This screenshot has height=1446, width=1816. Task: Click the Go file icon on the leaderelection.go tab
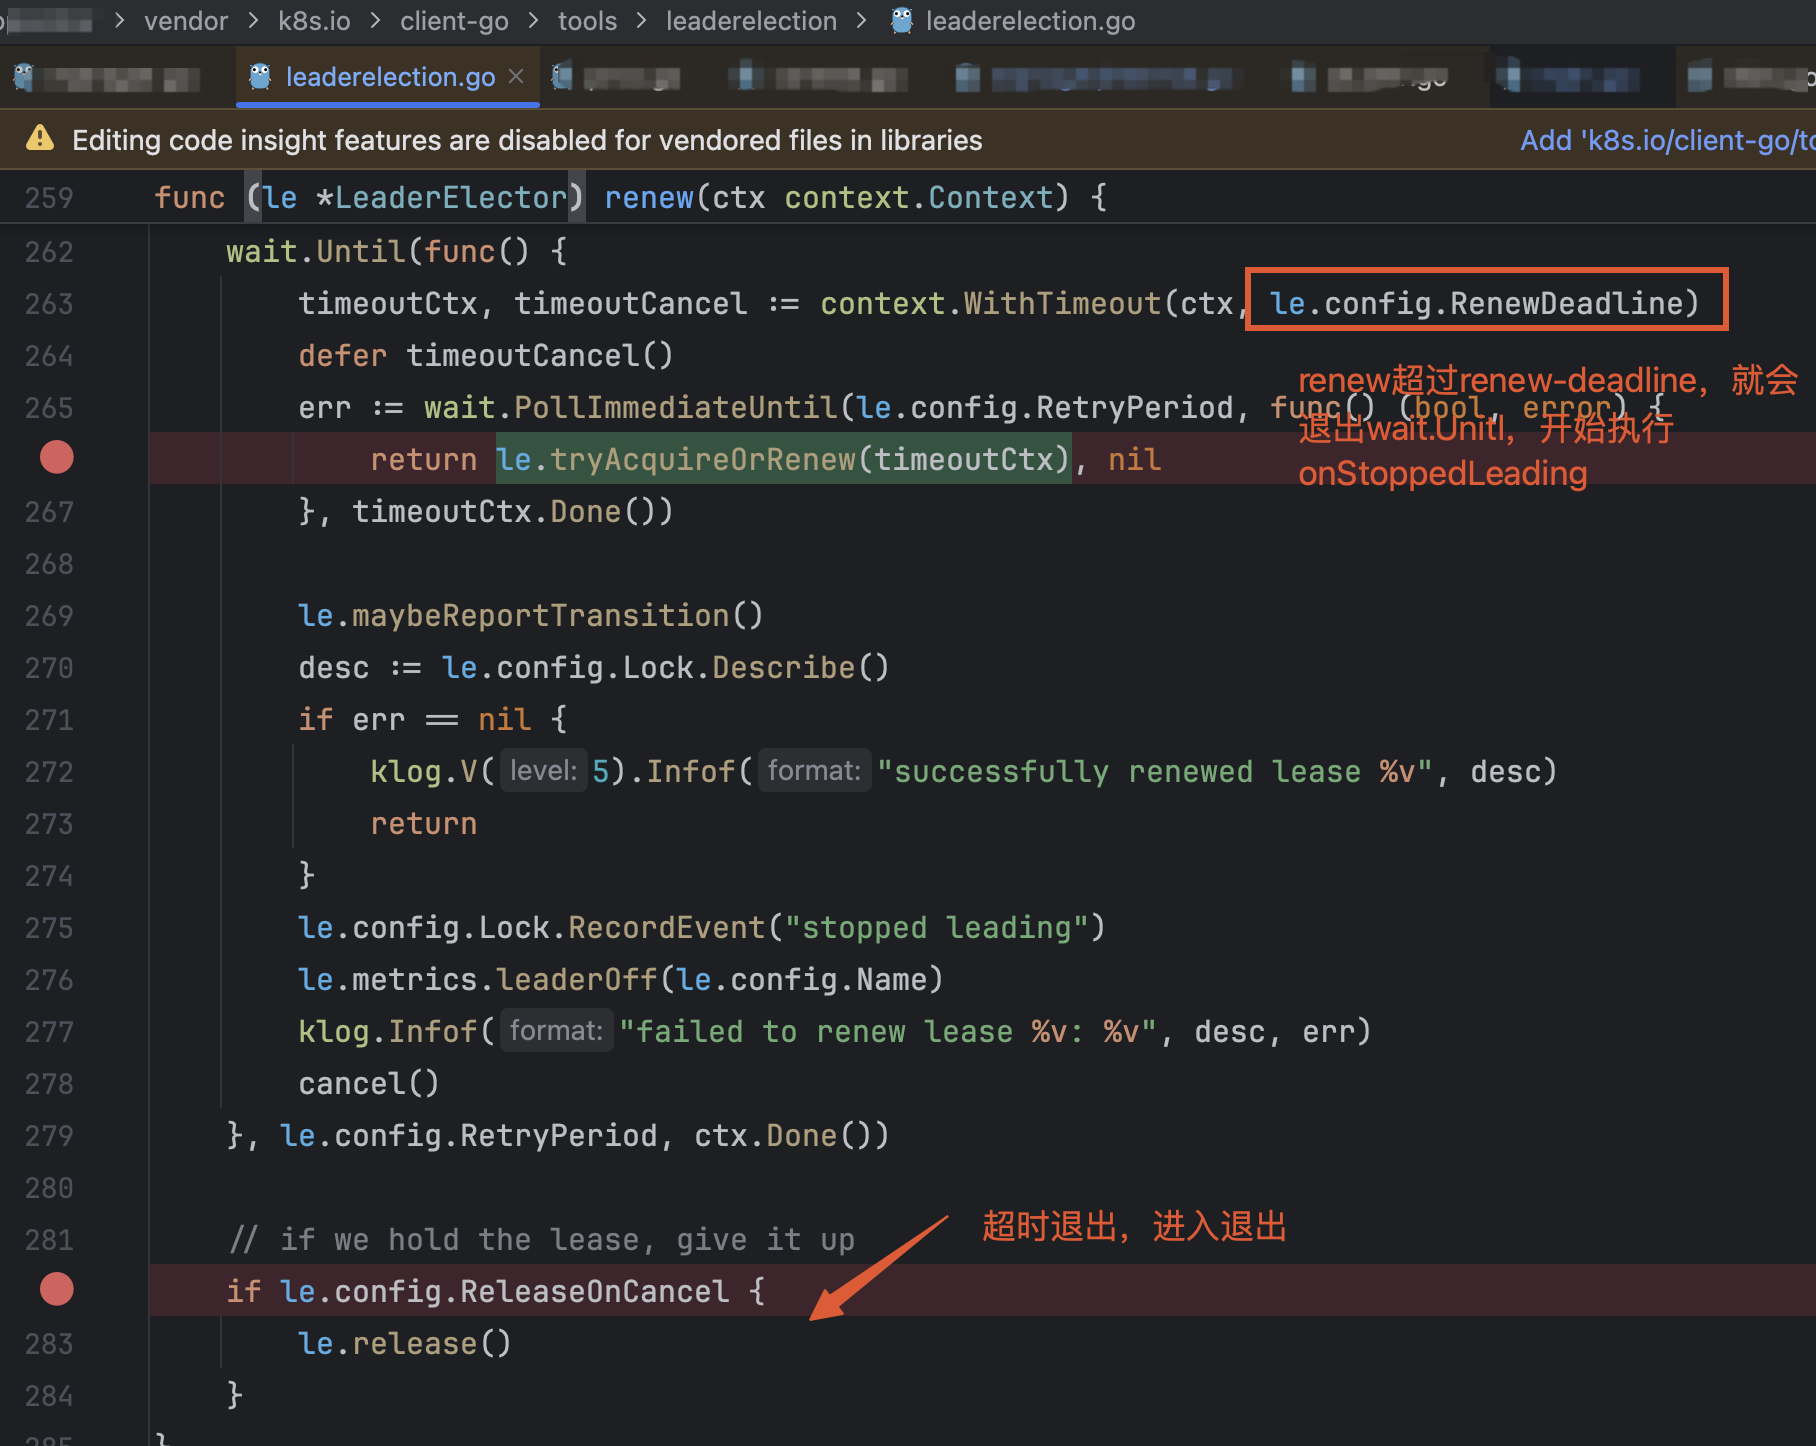pos(260,76)
